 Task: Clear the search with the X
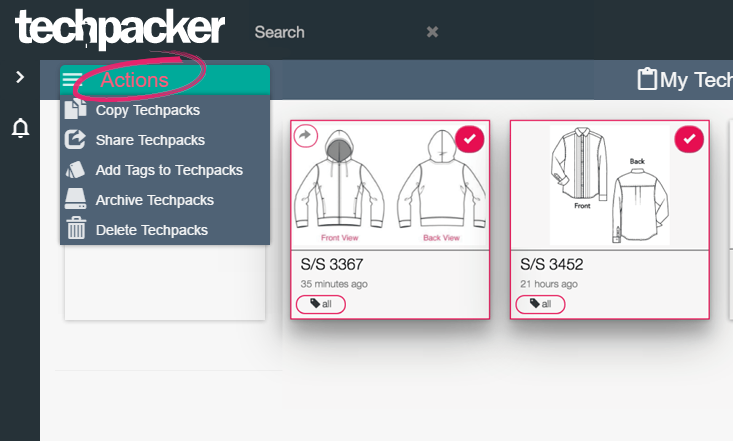432,32
